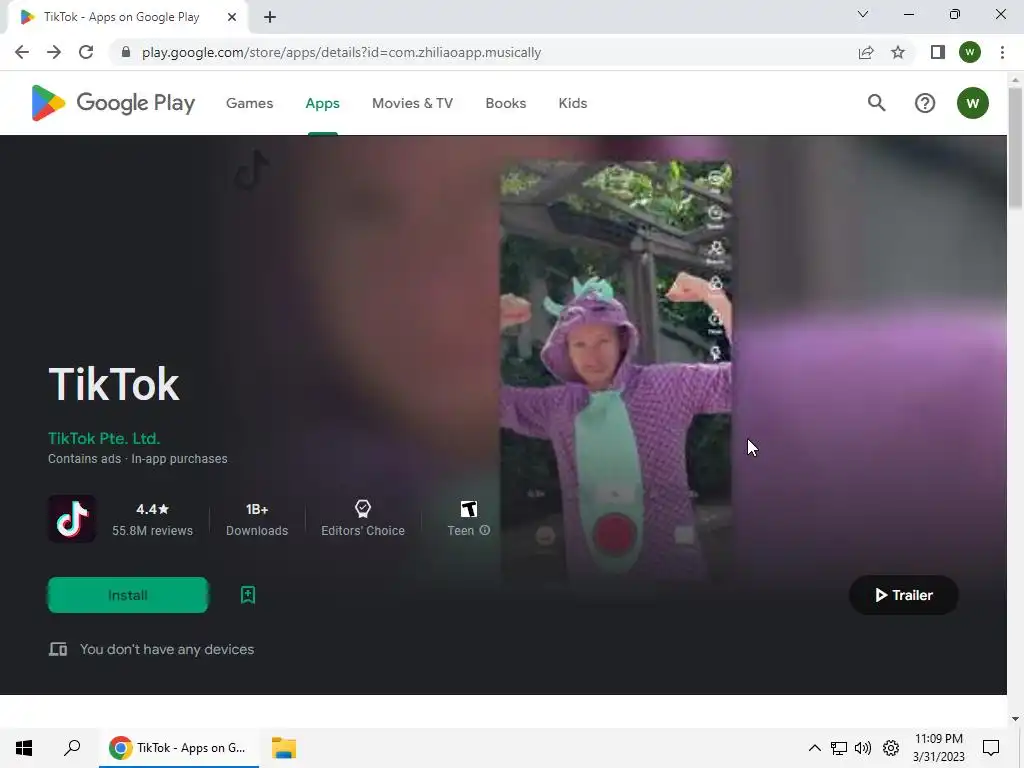Click the 55.8M reviews rating
The height and width of the screenshot is (768, 1024).
[x=152, y=519]
